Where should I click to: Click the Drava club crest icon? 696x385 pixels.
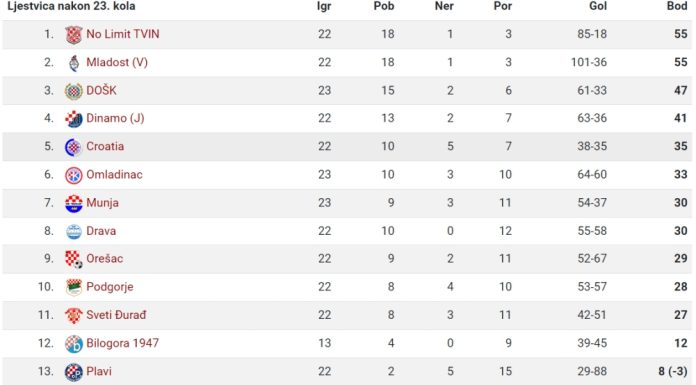click(74, 231)
